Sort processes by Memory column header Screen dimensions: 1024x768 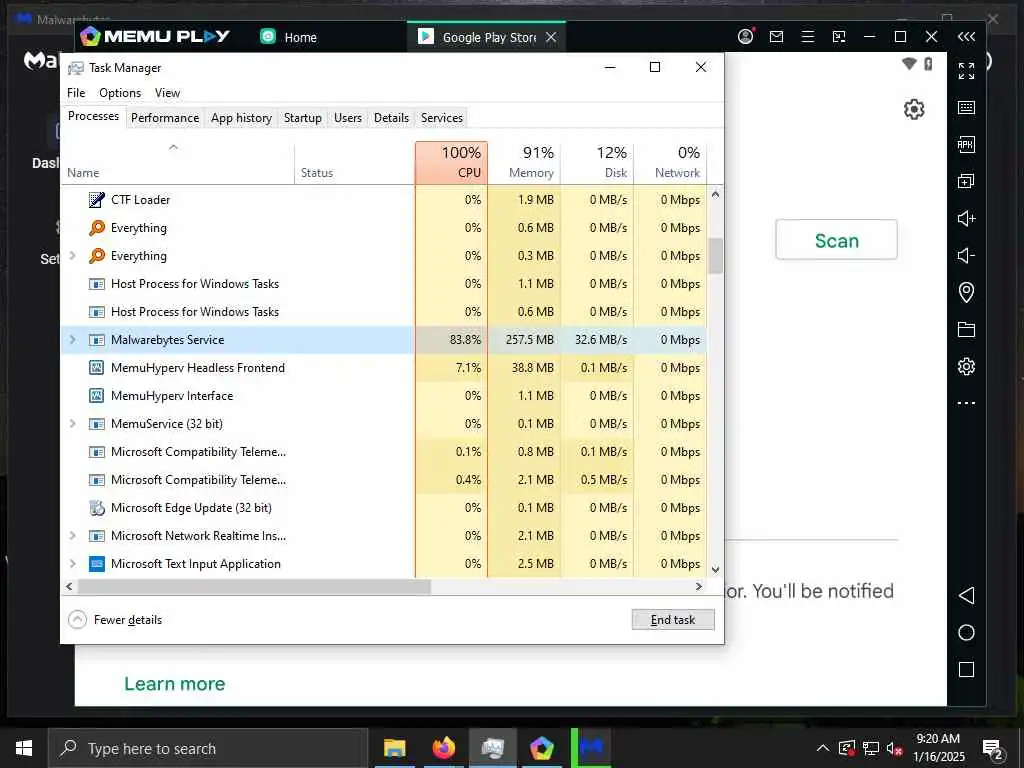click(x=524, y=162)
